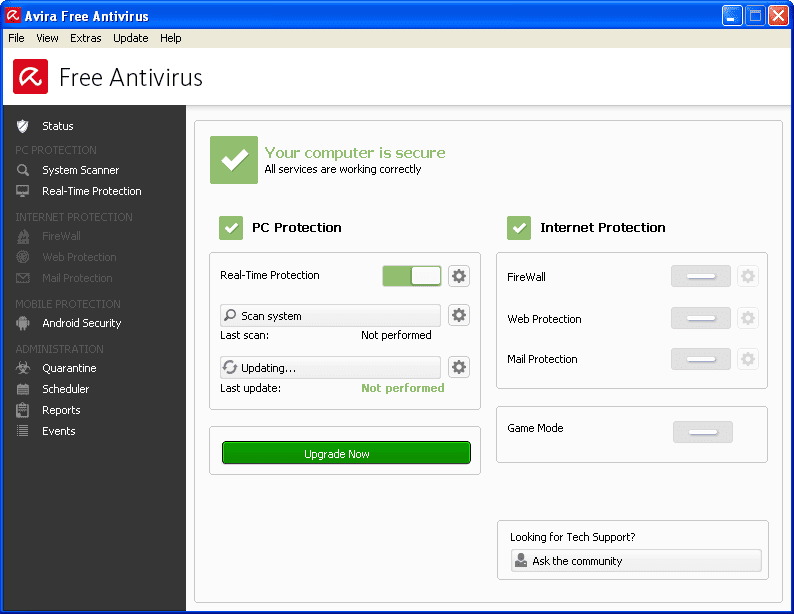Image resolution: width=794 pixels, height=614 pixels.
Task: Select the greyed Mail Protection sidebar entry
Action: tap(77, 278)
